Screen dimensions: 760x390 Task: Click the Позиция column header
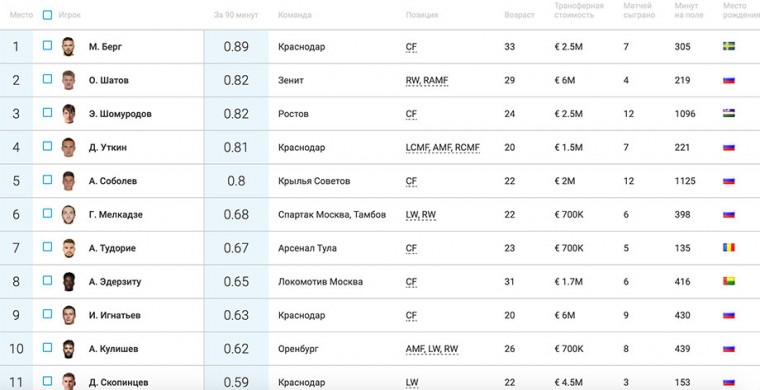(422, 15)
